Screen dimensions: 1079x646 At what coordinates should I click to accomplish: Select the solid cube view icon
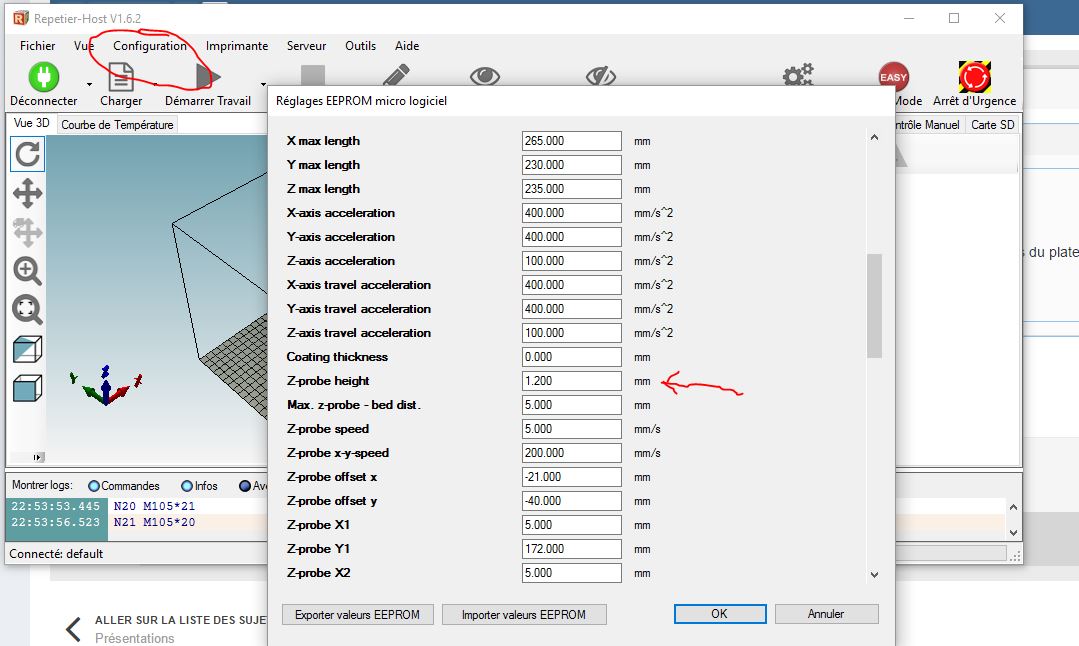coord(28,388)
